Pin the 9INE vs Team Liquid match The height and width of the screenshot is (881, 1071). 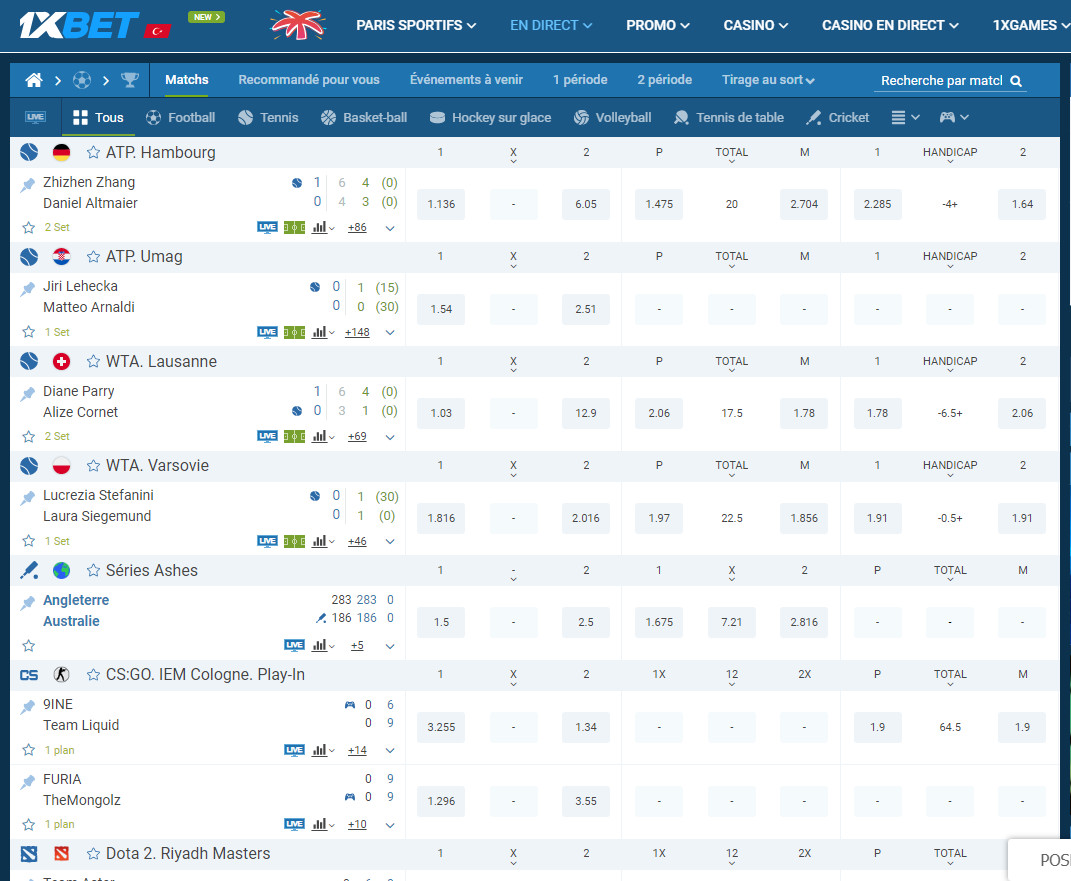pyautogui.click(x=27, y=707)
